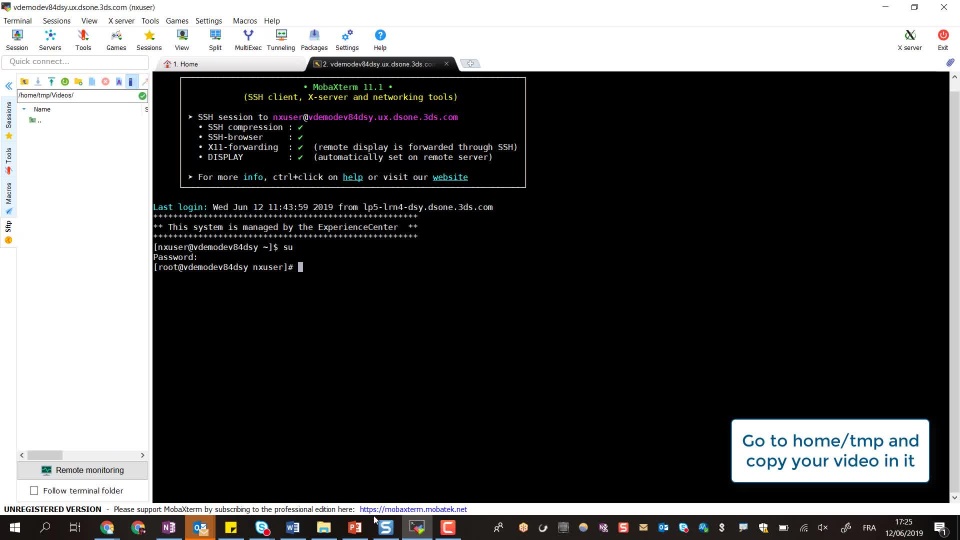
Task: Open the Terminal menu
Action: click(18, 21)
